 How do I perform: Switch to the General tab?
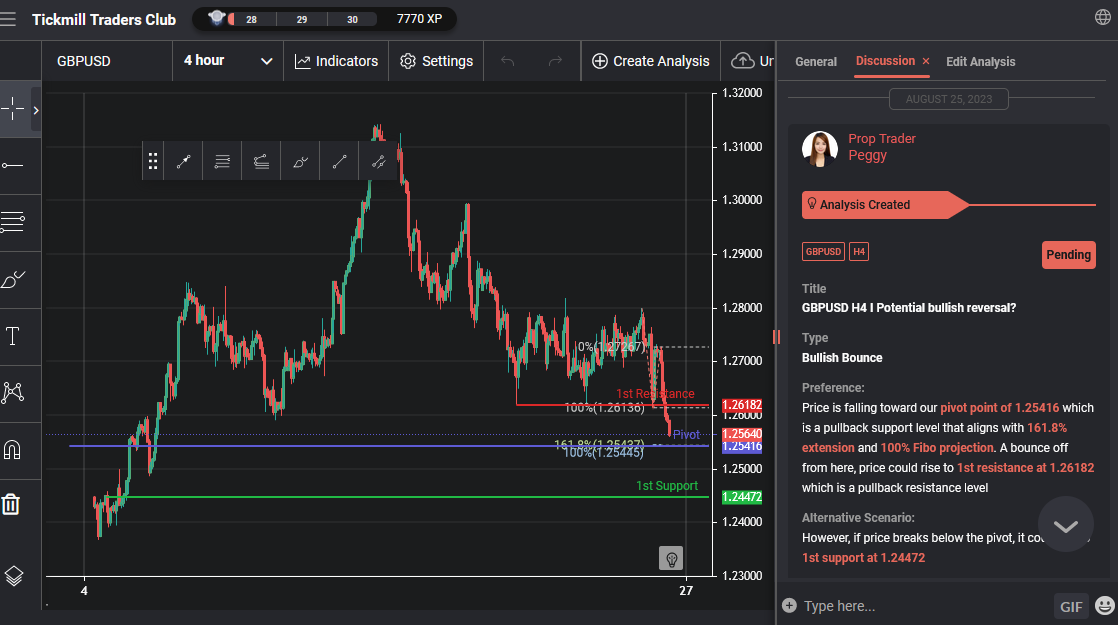click(816, 62)
